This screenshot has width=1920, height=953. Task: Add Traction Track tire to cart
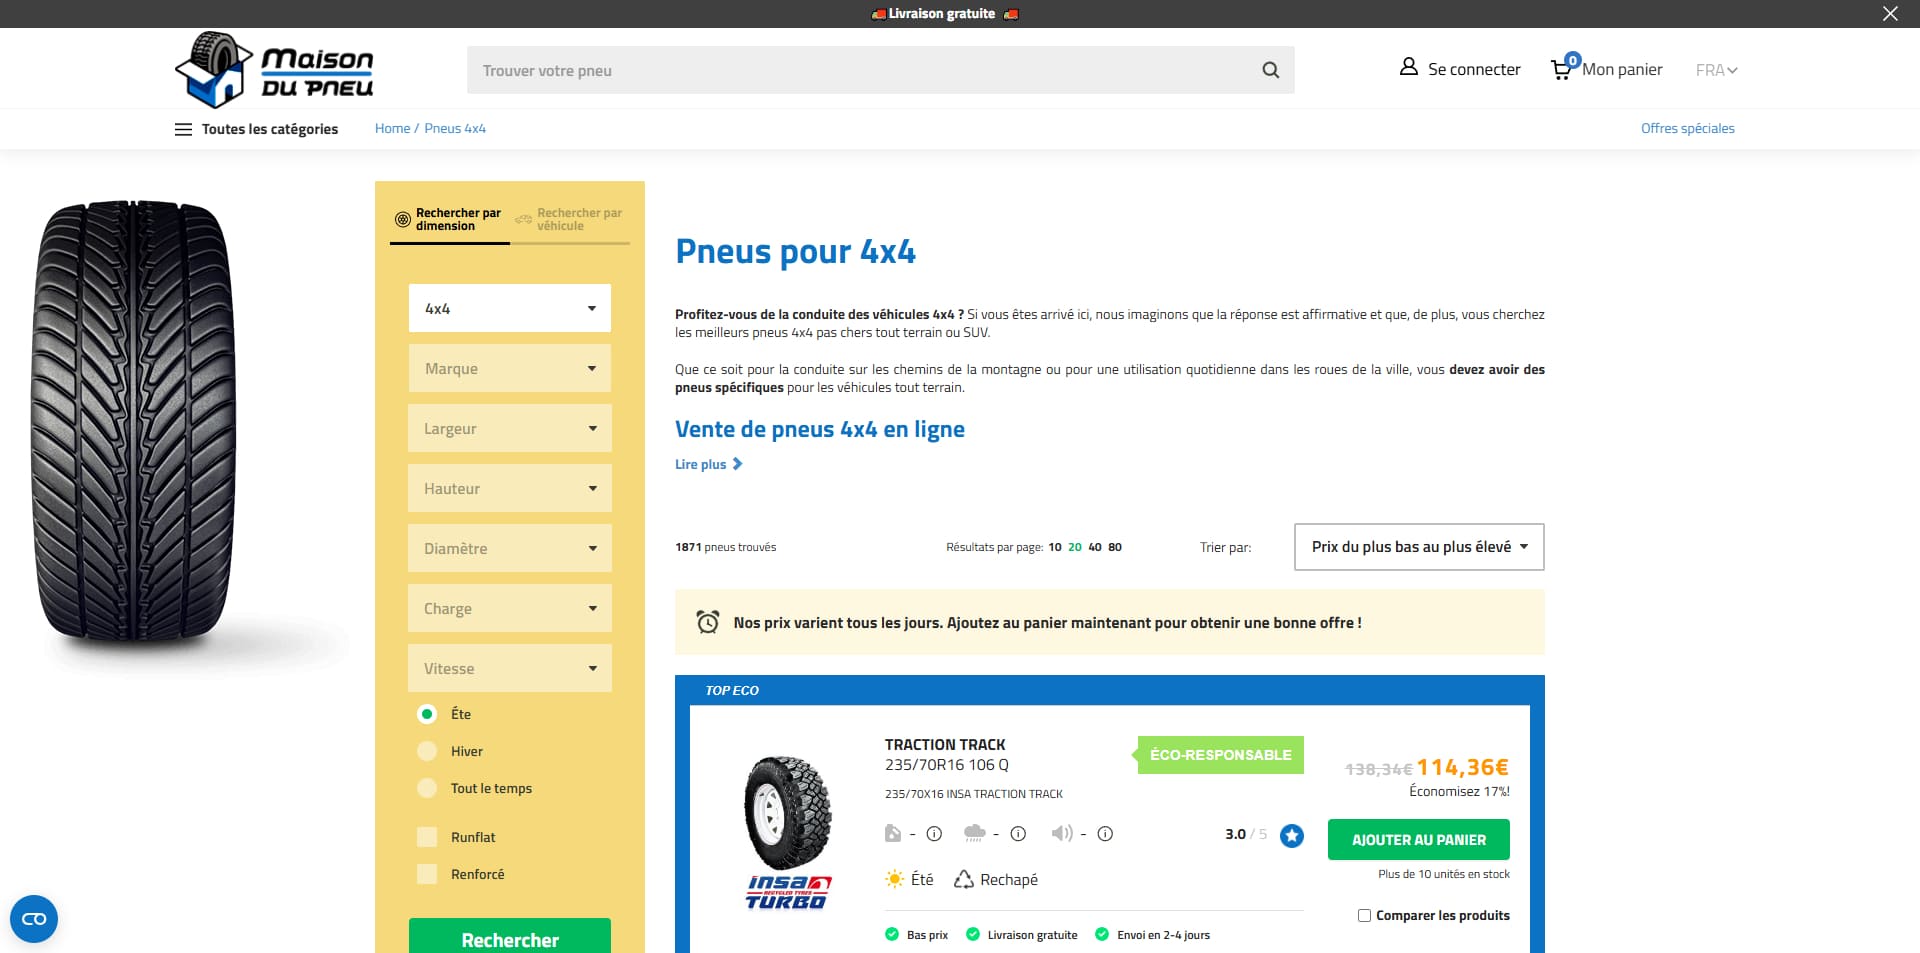pyautogui.click(x=1418, y=840)
